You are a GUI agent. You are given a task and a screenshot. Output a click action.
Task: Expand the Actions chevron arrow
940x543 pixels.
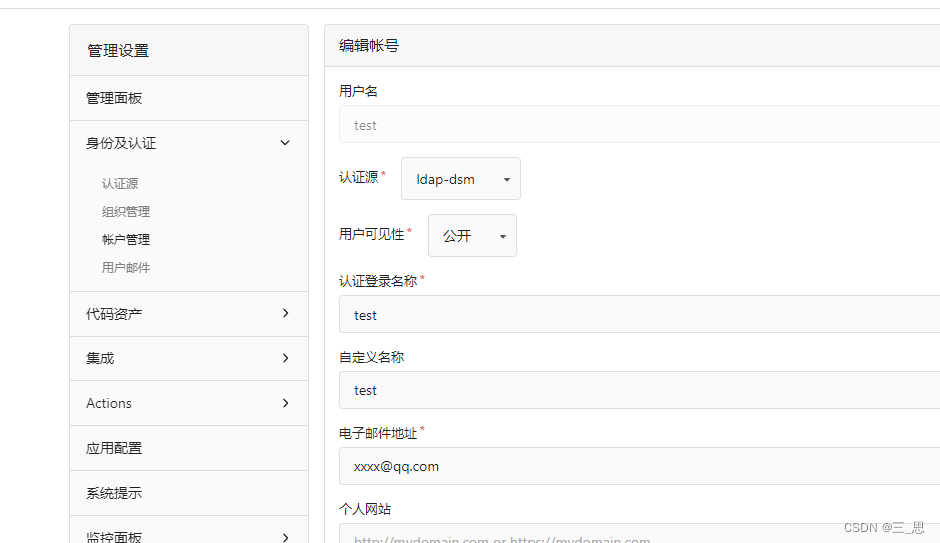(285, 403)
